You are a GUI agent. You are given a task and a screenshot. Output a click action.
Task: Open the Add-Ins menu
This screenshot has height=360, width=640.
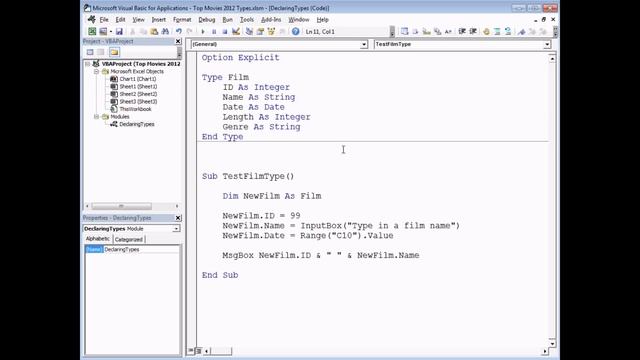(x=271, y=20)
